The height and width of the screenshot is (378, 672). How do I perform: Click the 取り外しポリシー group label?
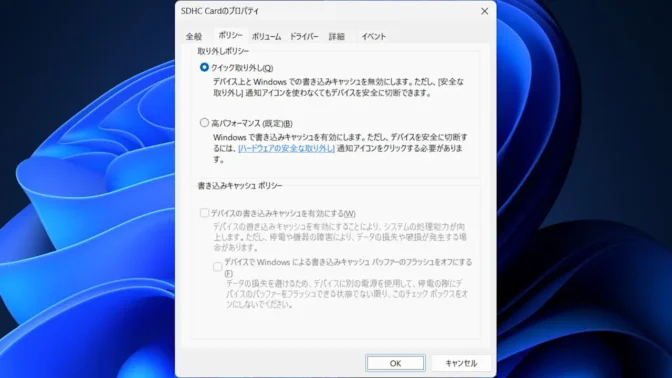click(x=223, y=51)
